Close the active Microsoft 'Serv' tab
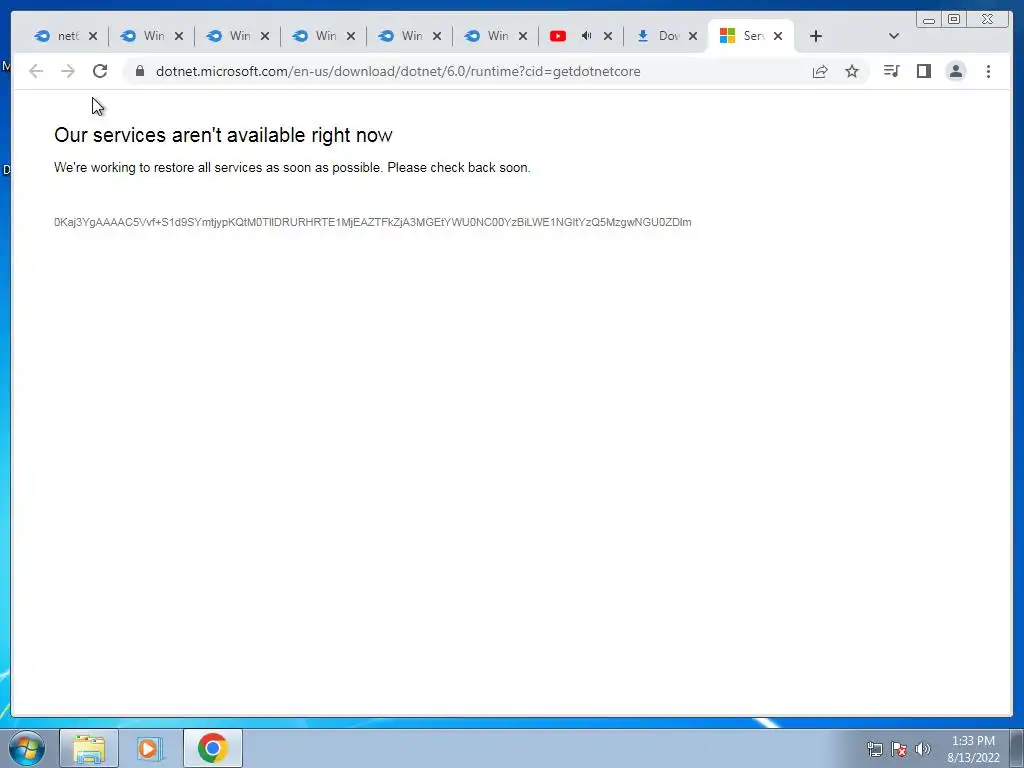This screenshot has height=768, width=1024. coord(778,36)
